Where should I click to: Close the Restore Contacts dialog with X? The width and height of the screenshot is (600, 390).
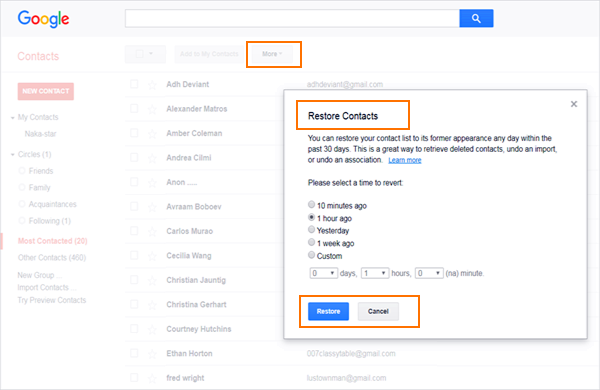click(574, 104)
